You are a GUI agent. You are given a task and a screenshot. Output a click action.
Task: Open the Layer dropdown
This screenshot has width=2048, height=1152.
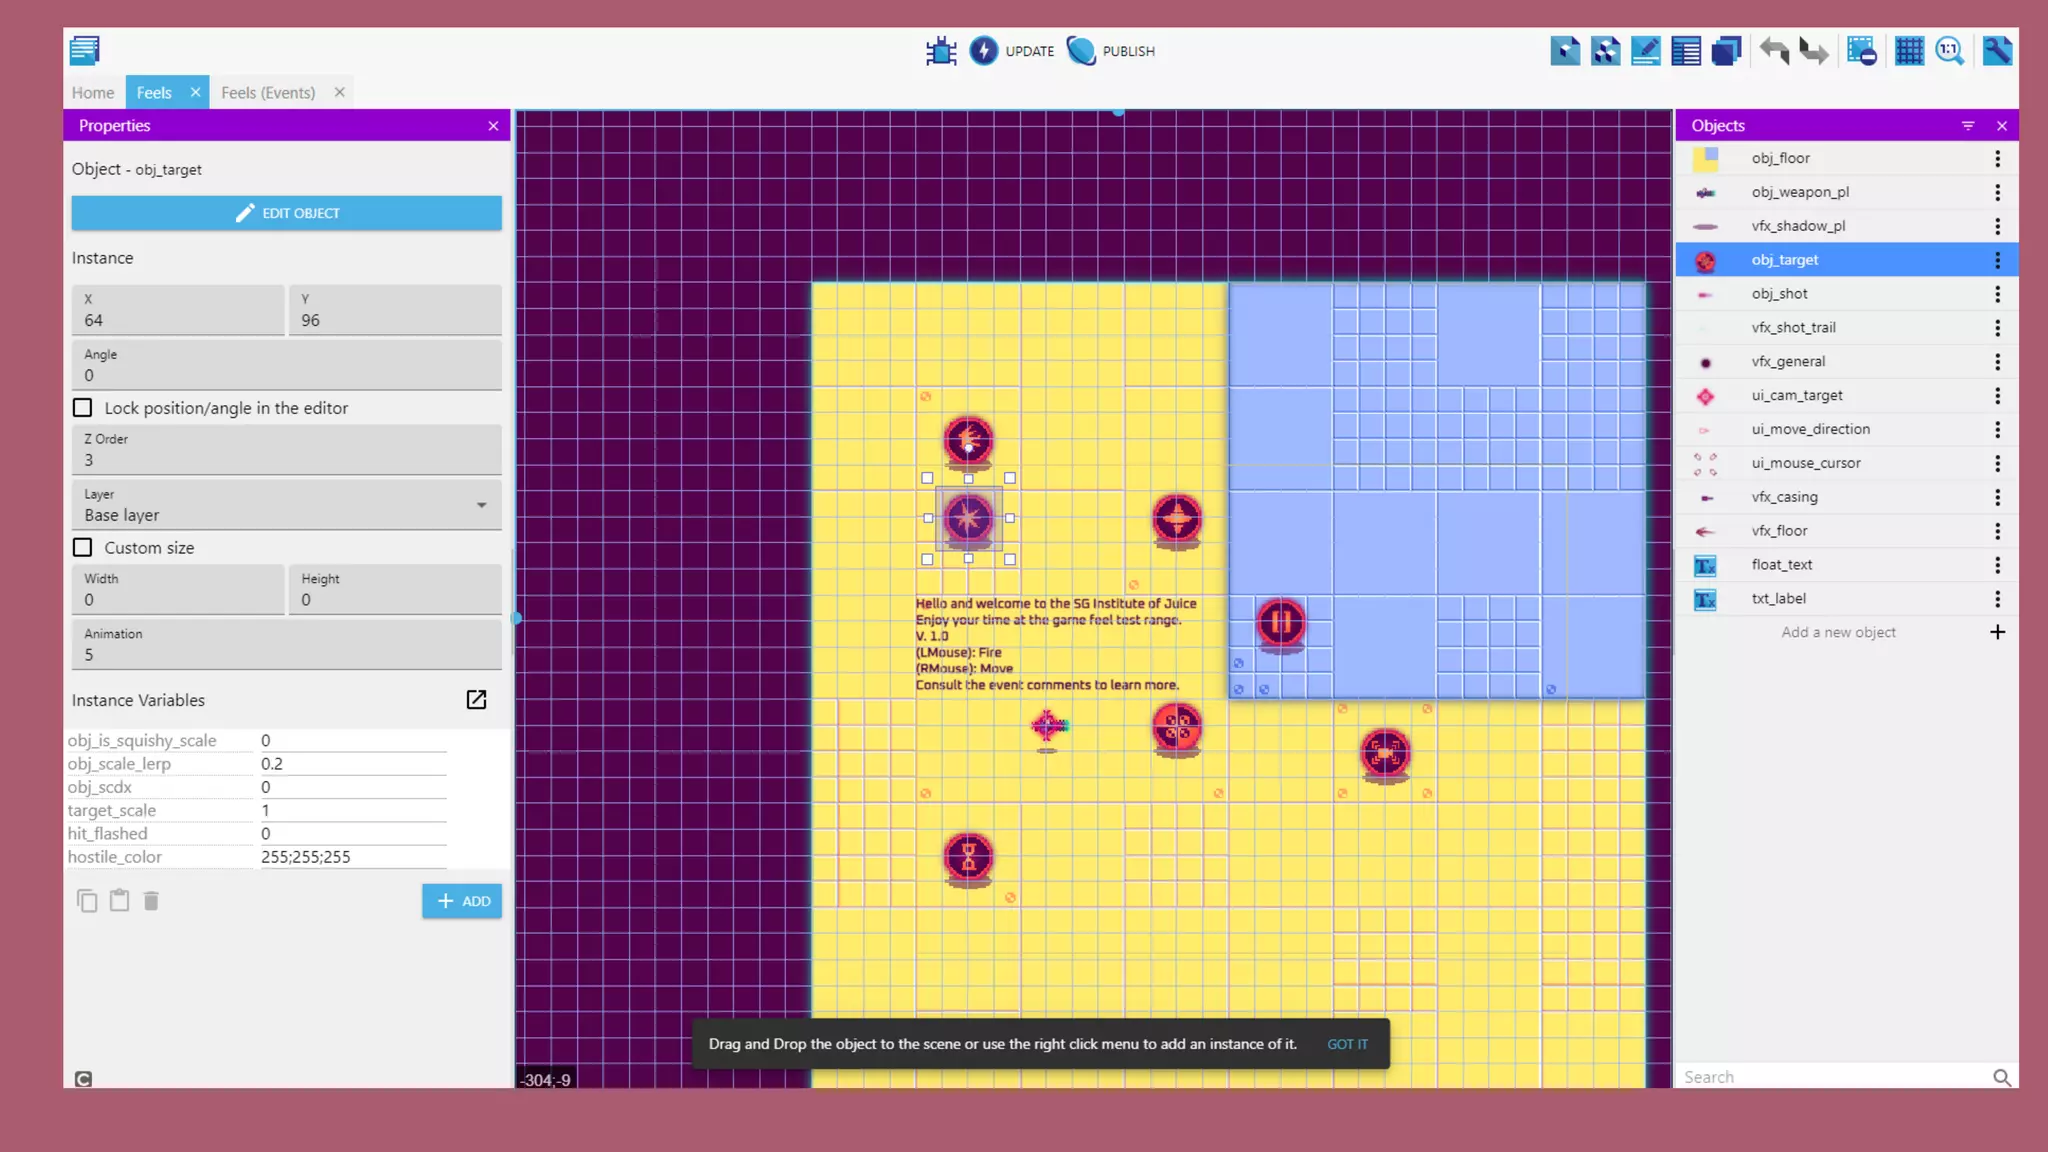286,505
